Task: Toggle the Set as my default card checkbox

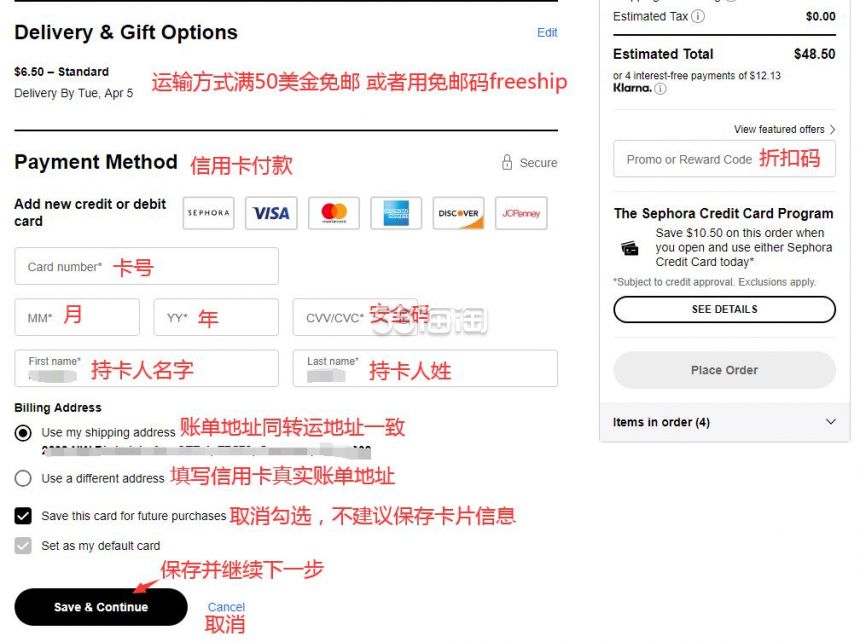Action: (23, 546)
